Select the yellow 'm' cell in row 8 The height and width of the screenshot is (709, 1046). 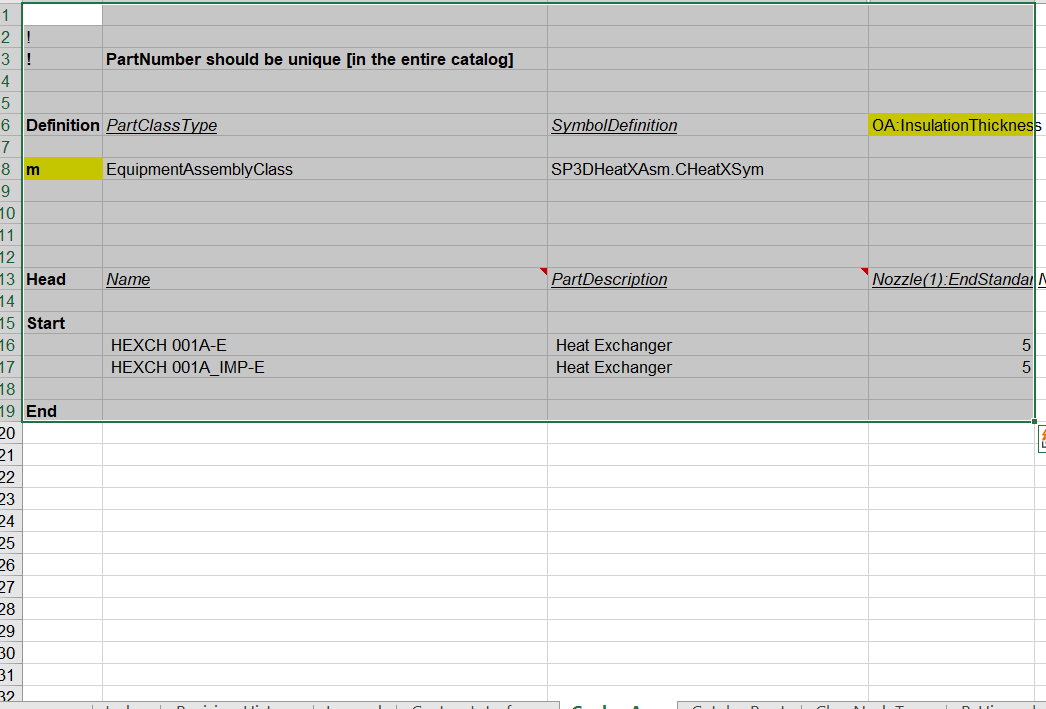63,169
